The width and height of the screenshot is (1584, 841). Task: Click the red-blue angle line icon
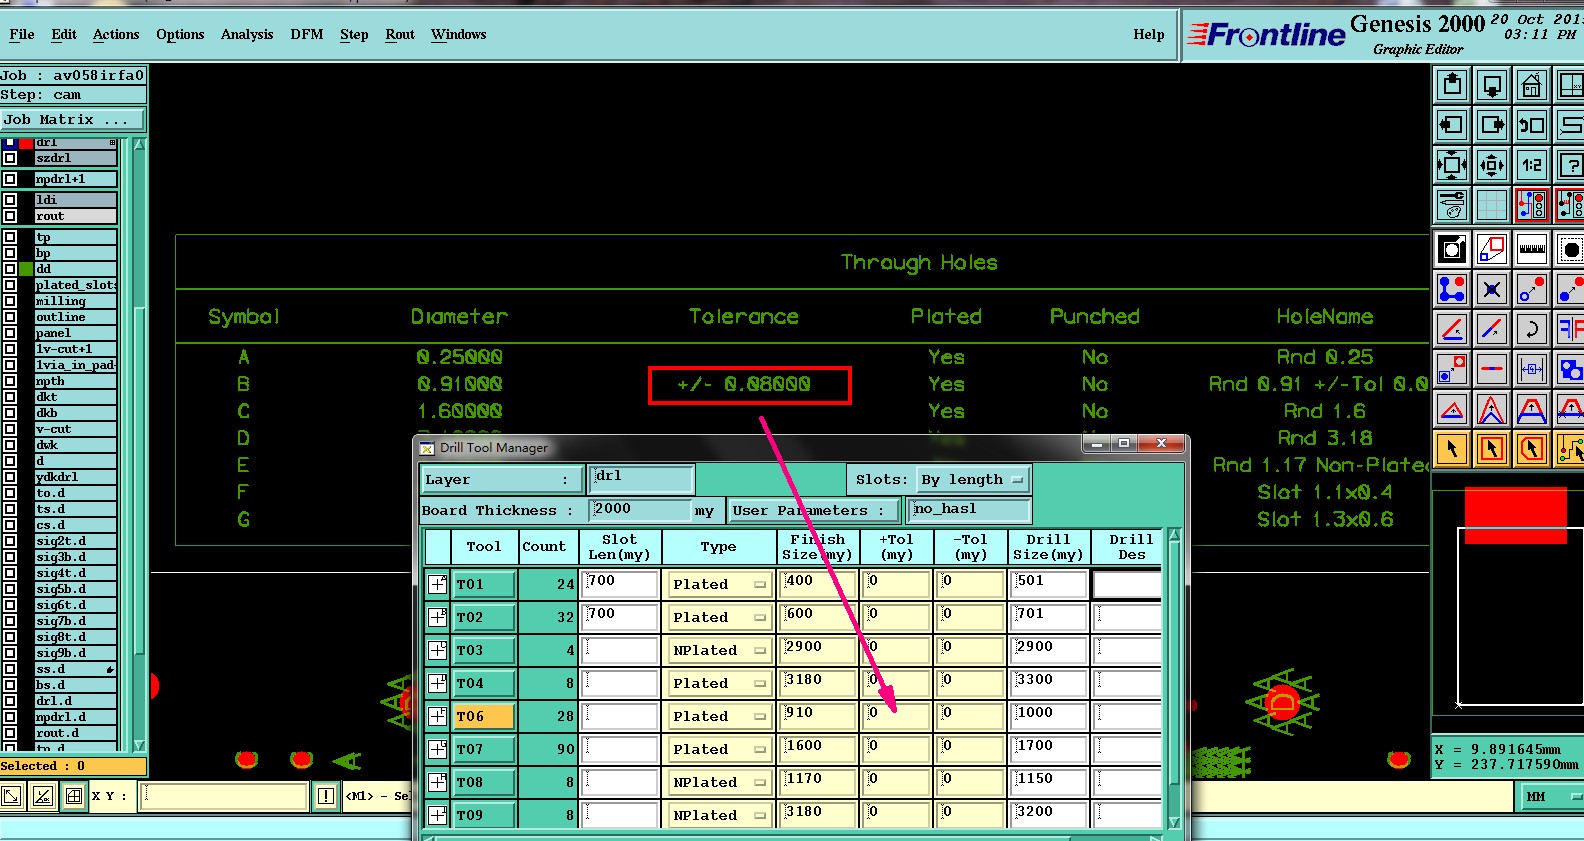1452,328
